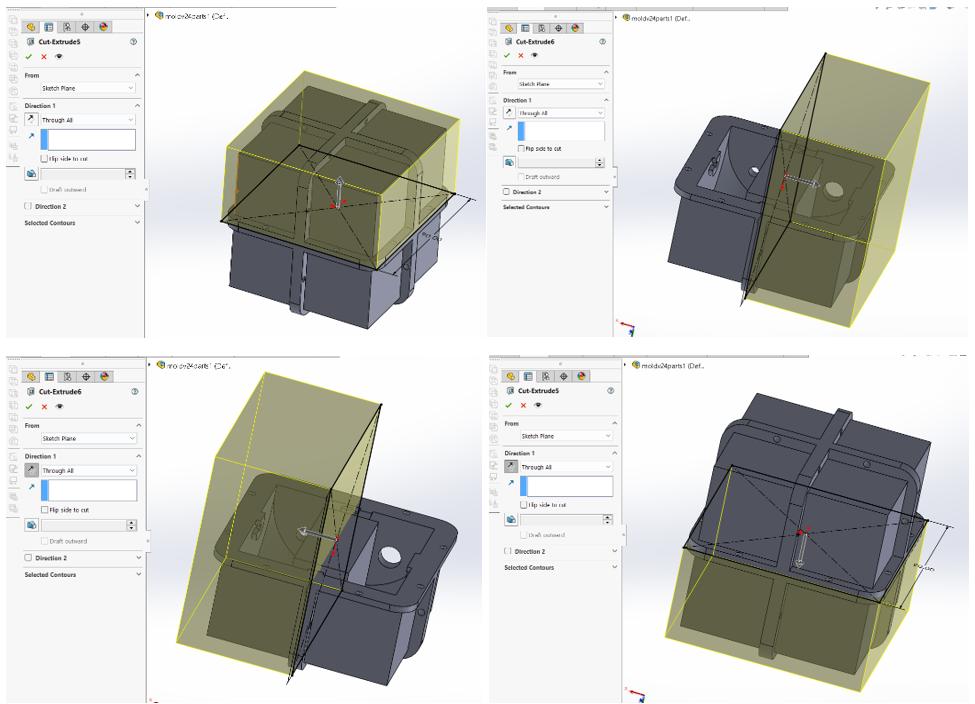This screenshot has height=704, width=975.
Task: Expand moldv24parts1 flyout tree, upper-right screenshot
Action: point(617,18)
